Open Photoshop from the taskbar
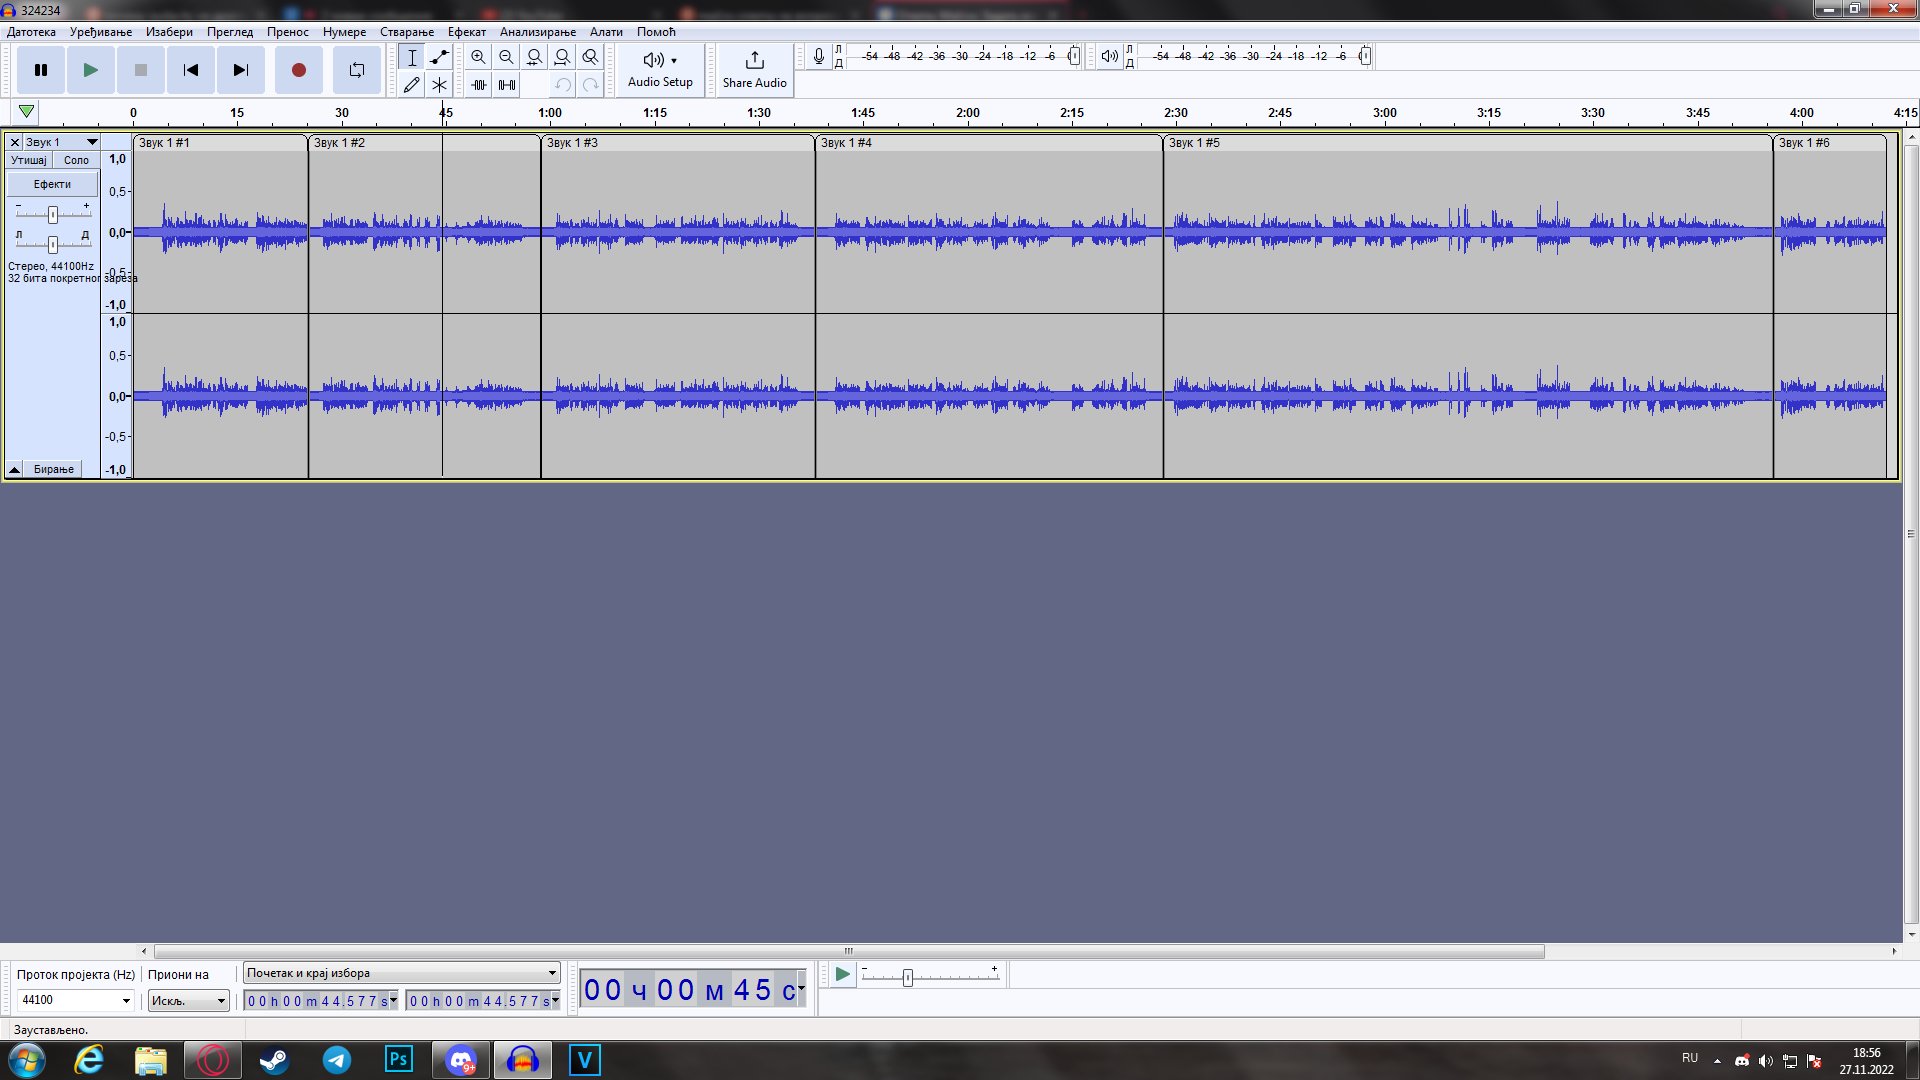The width and height of the screenshot is (1920, 1080). coord(398,1060)
